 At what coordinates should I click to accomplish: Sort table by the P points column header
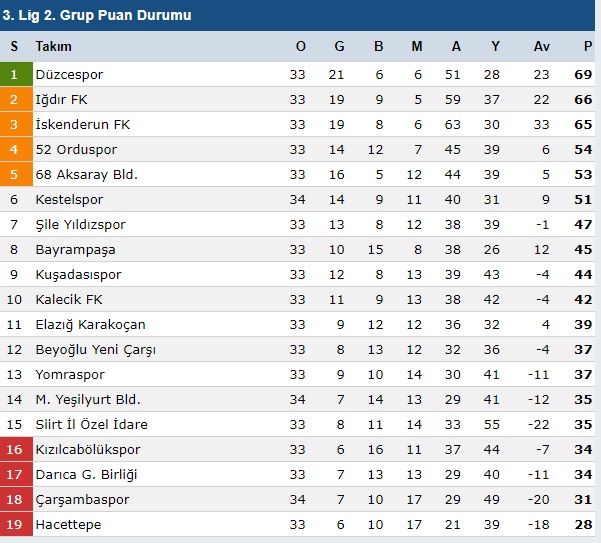click(588, 47)
